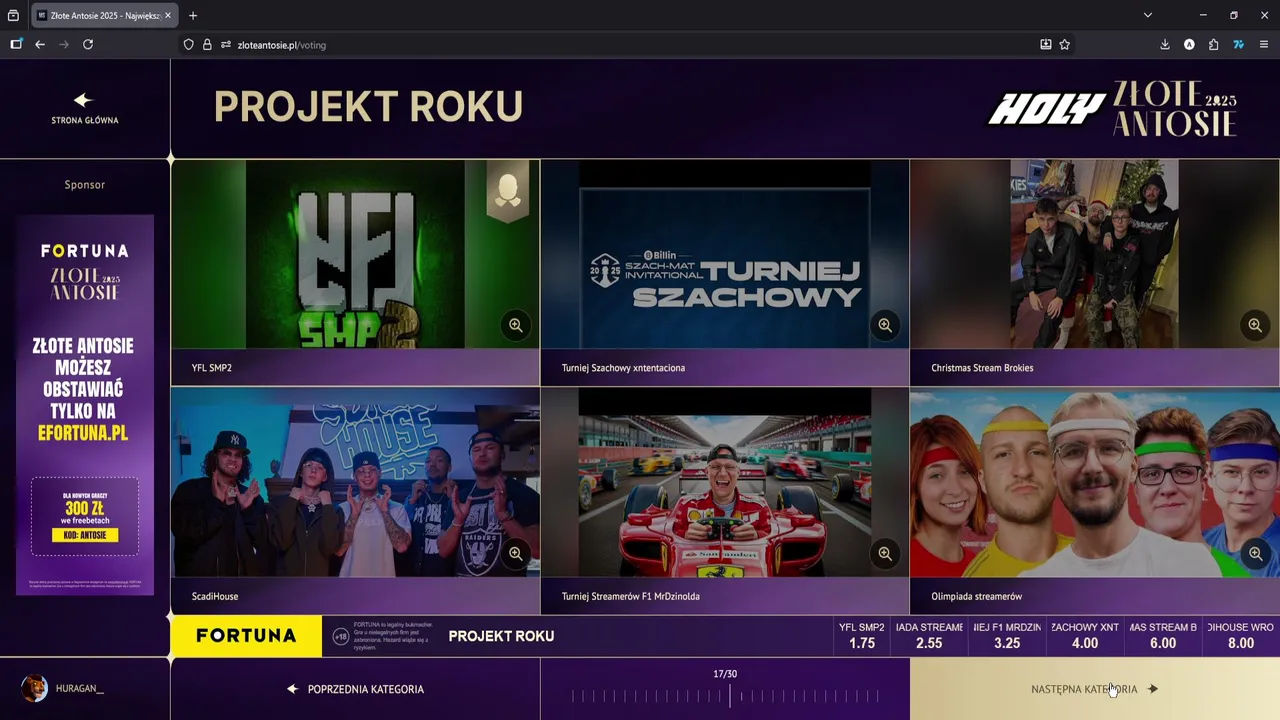This screenshot has width=1280, height=720.
Task: Click the Olimpiada streamerów caption label
Action: [976, 596]
